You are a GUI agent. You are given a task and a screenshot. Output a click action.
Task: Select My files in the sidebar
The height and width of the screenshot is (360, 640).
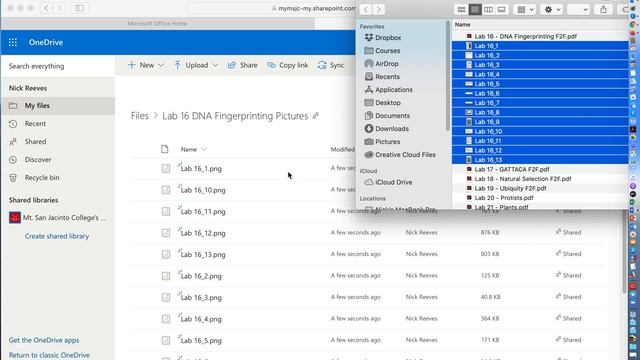pos(58,106)
